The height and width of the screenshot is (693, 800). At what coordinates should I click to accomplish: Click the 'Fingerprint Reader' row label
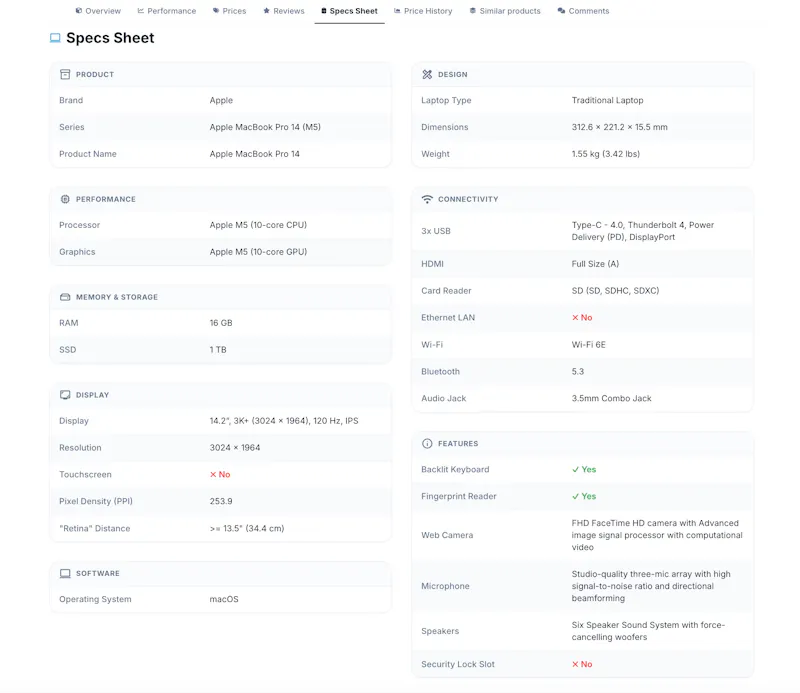459,497
